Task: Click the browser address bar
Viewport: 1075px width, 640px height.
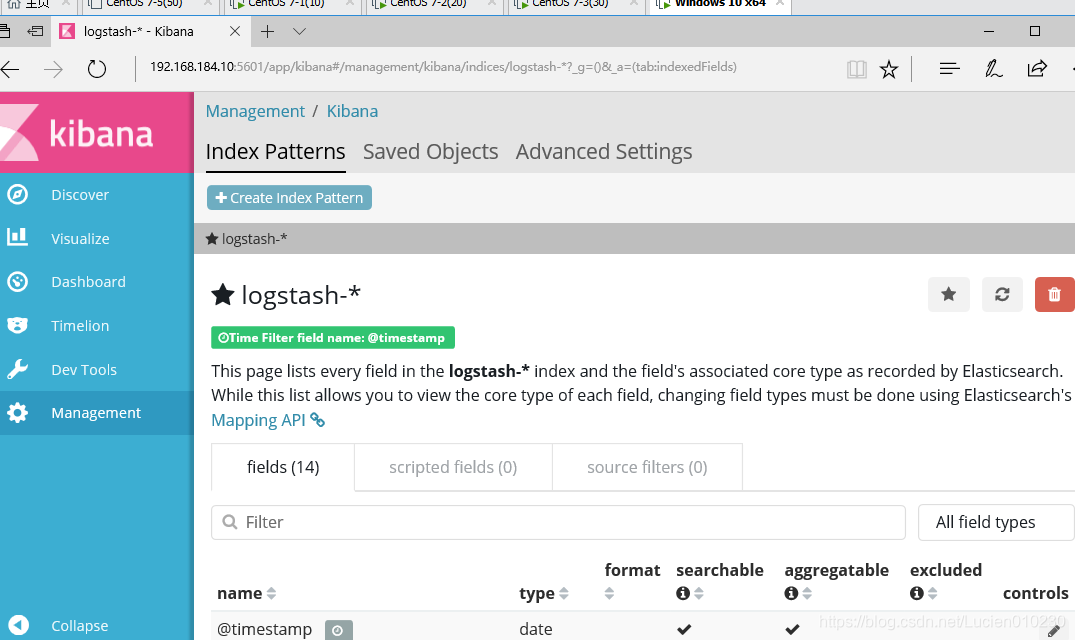Action: tap(443, 67)
